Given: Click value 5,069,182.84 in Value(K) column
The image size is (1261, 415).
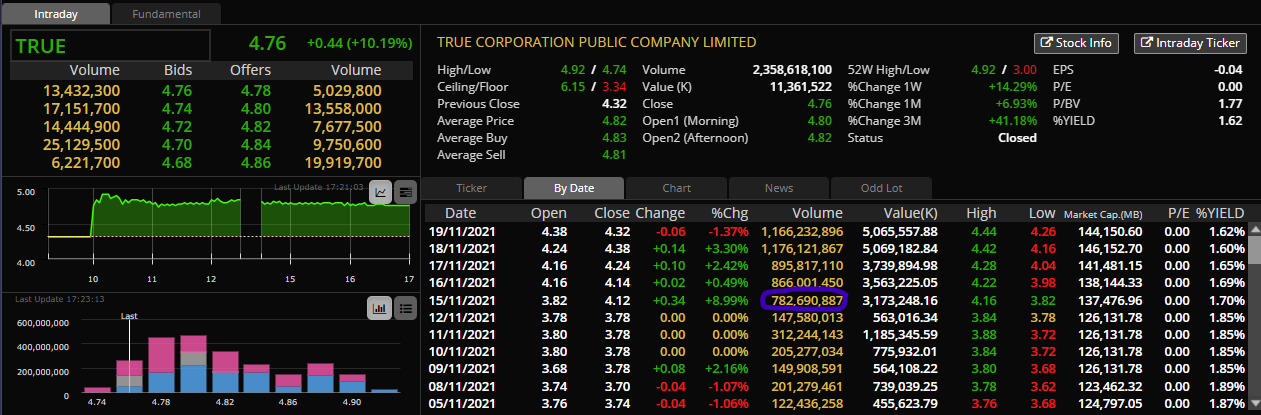Looking at the screenshot, I should pyautogui.click(x=899, y=248).
